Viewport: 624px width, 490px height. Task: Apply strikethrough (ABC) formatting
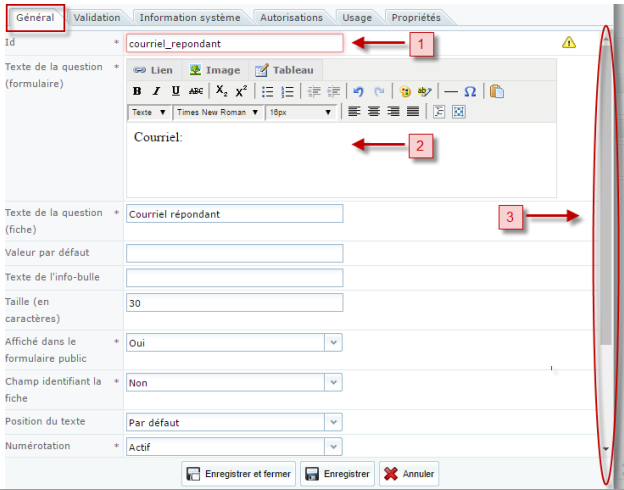196,91
